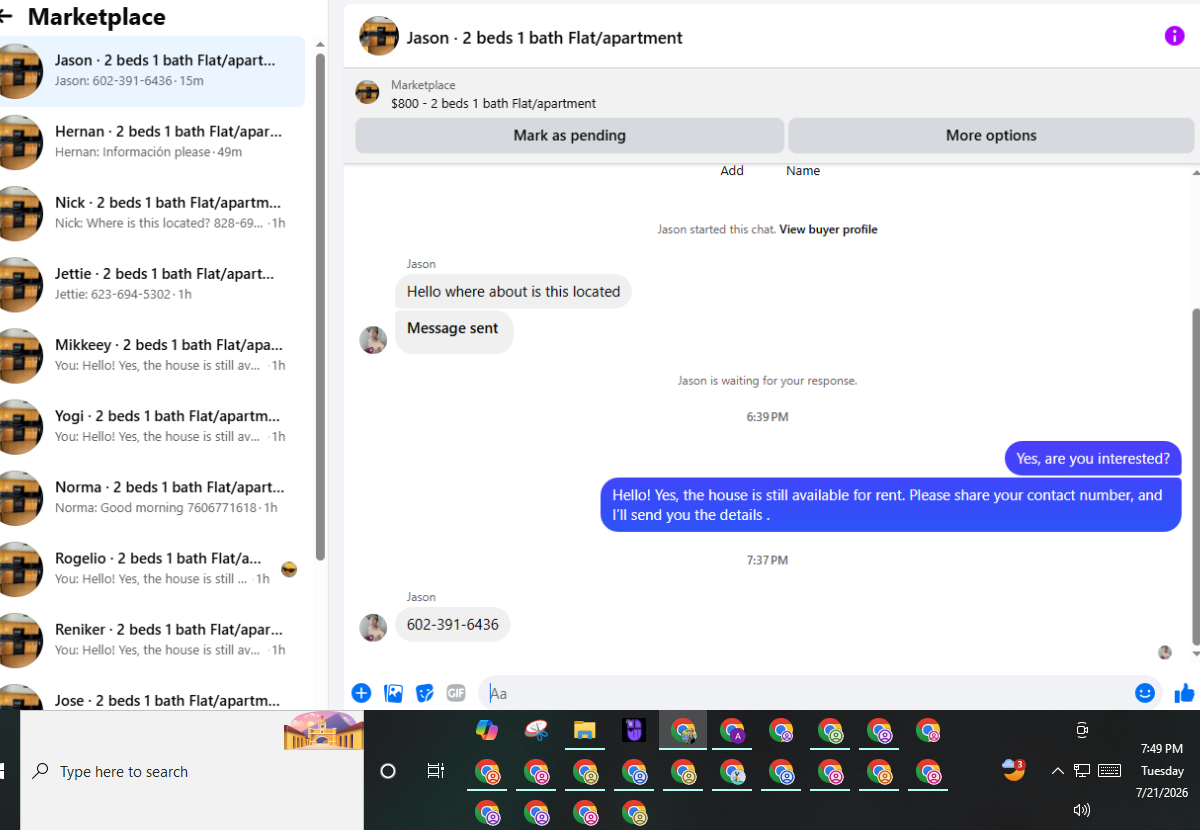Open the purple conversation info icon
This screenshot has width=1200, height=830.
(x=1175, y=36)
